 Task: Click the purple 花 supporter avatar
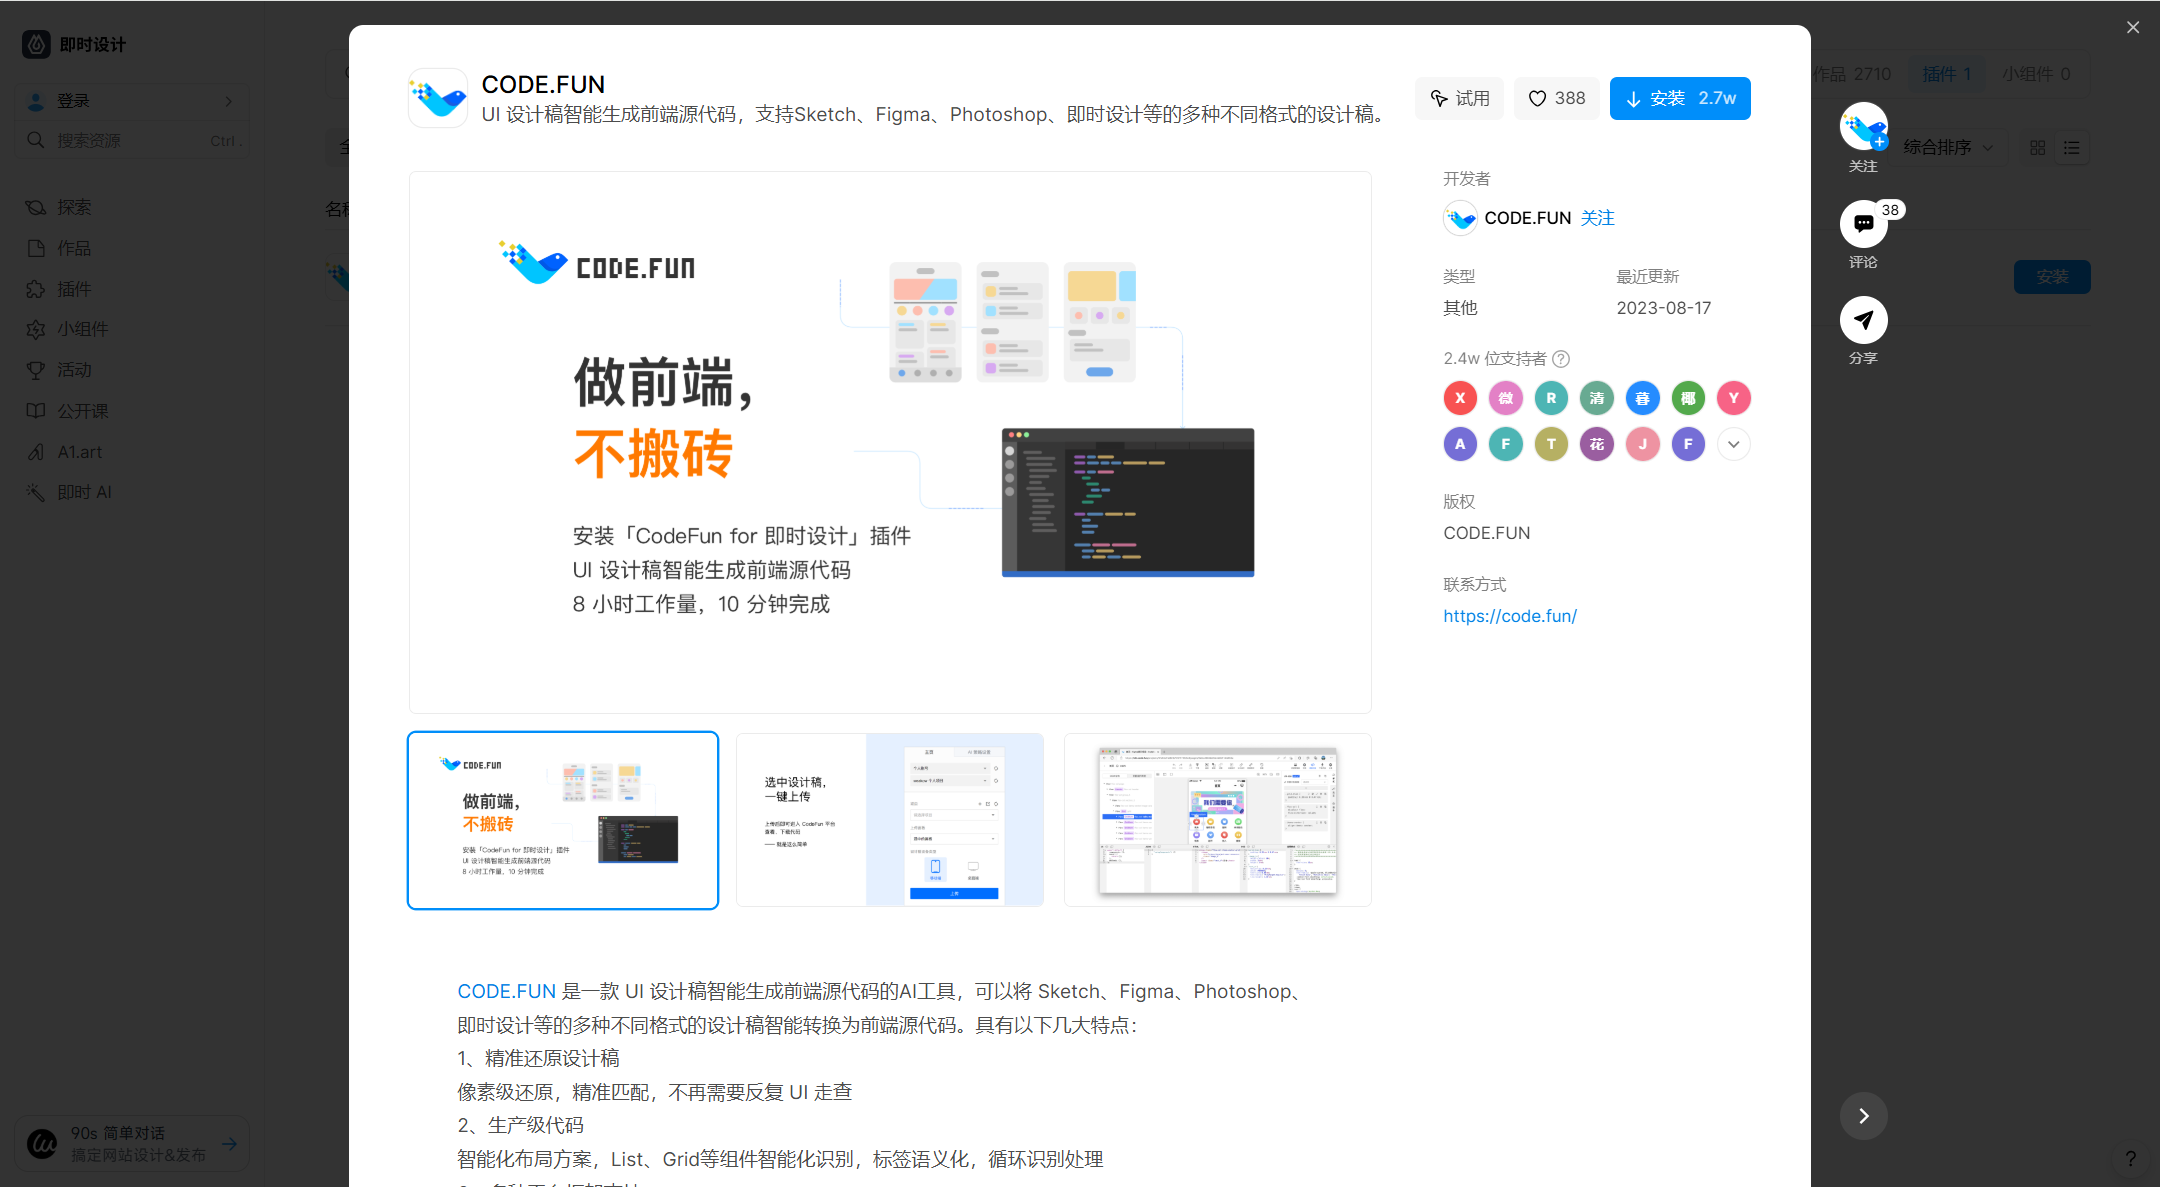tap(1597, 444)
